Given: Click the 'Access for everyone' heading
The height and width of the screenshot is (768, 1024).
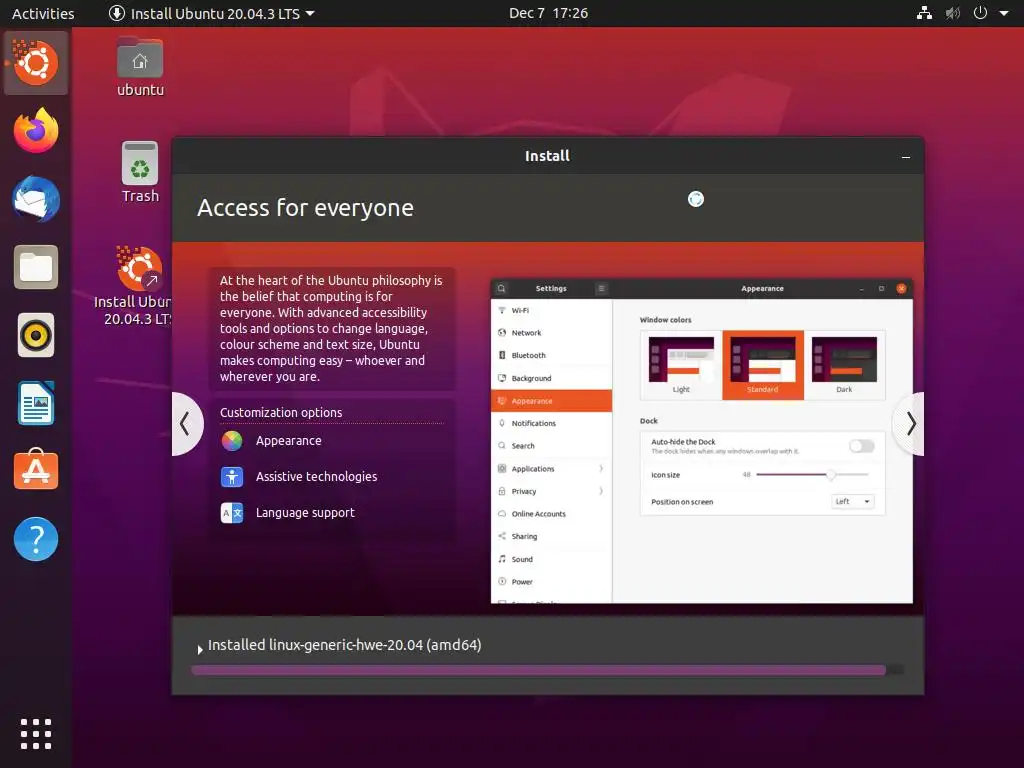Looking at the screenshot, I should pyautogui.click(x=305, y=208).
